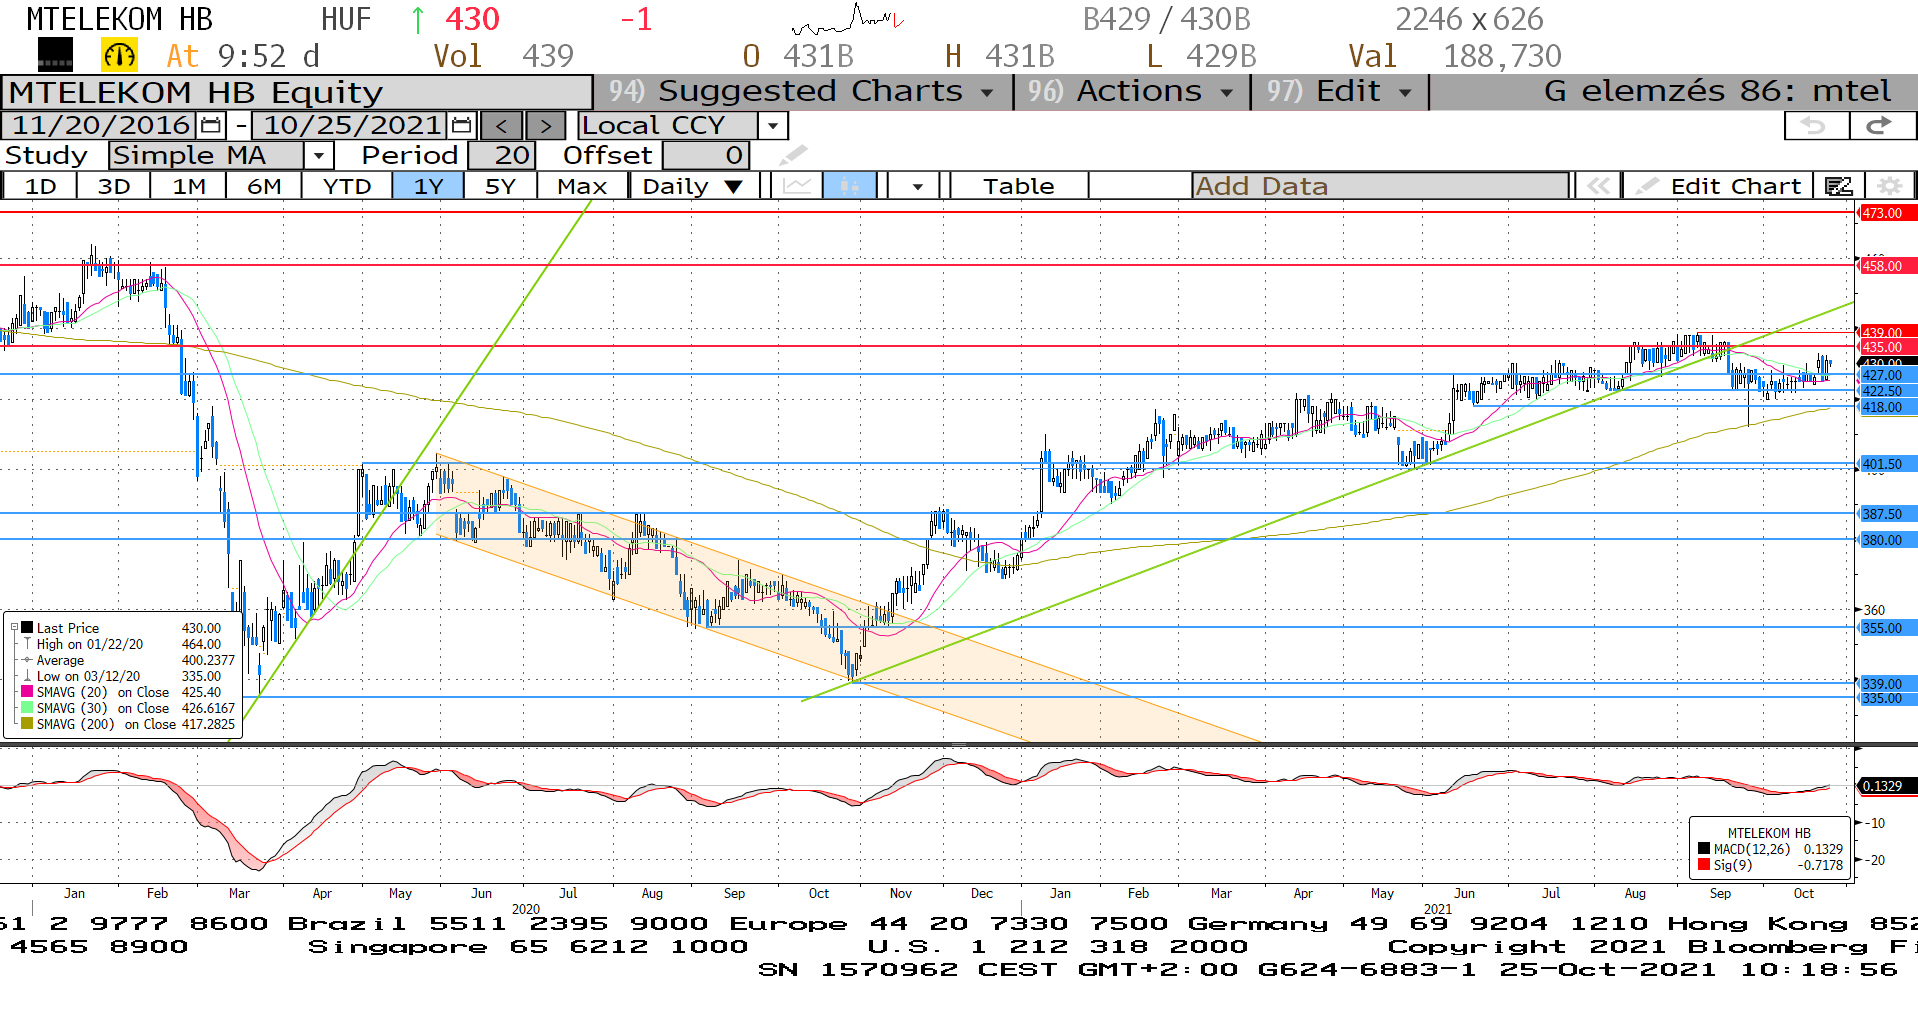Select the 1Y time range

pos(428,186)
